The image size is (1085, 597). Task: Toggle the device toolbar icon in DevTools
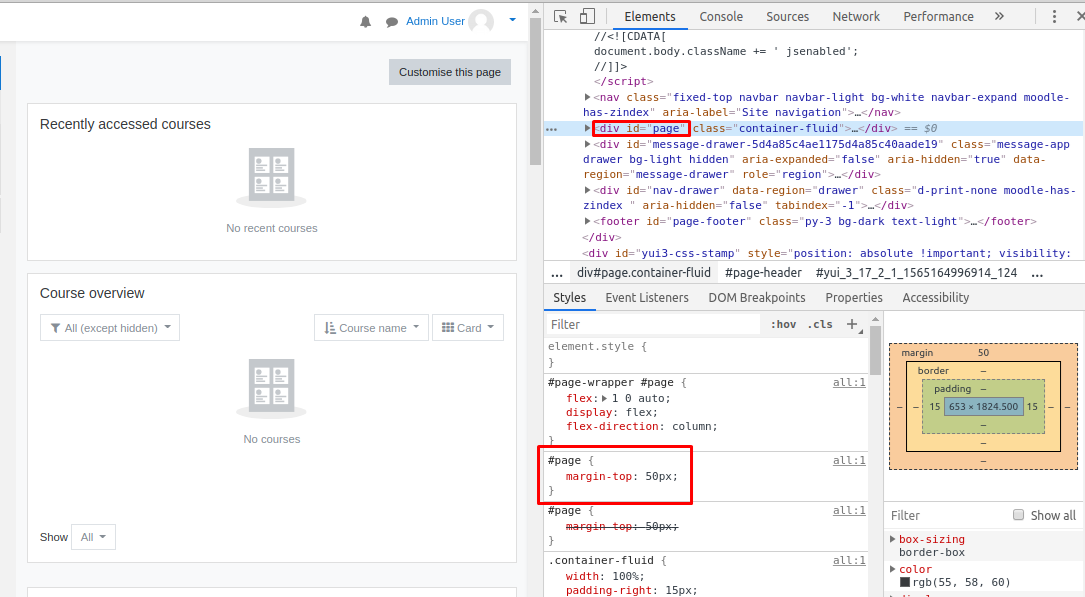[587, 17]
